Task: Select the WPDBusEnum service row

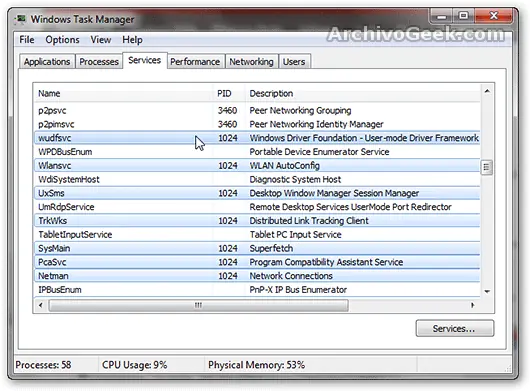Action: tap(257, 152)
